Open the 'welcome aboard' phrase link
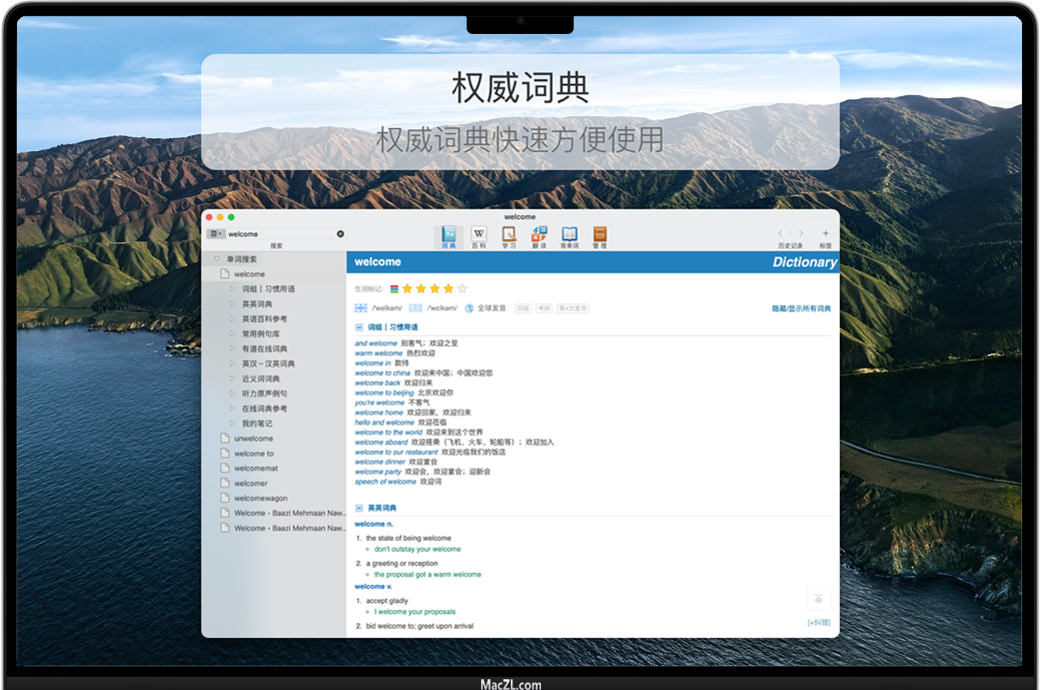The image size is (1040, 690). [381, 442]
